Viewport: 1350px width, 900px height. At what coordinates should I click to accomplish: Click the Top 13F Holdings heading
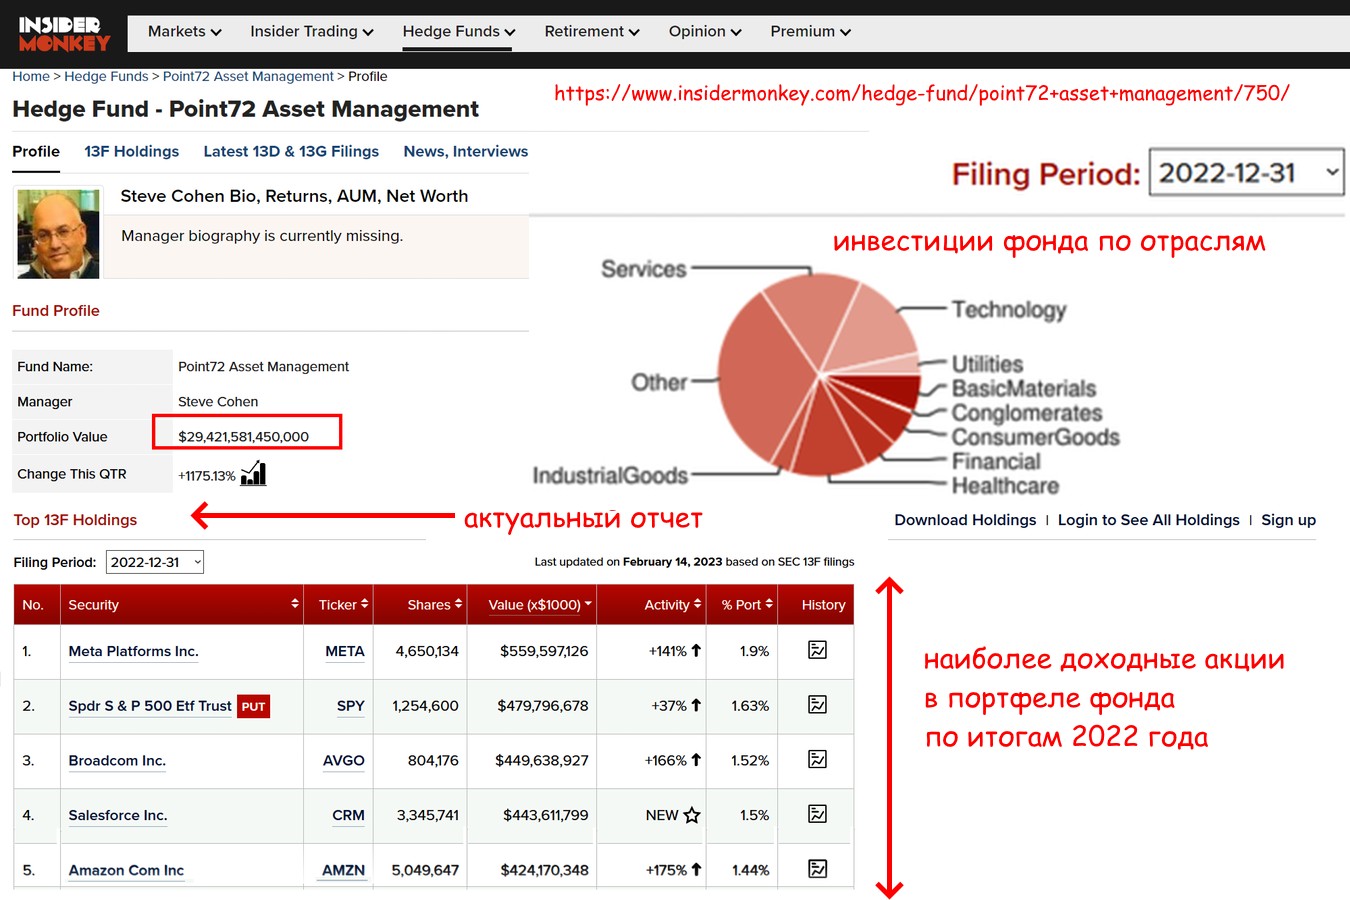[x=75, y=520]
